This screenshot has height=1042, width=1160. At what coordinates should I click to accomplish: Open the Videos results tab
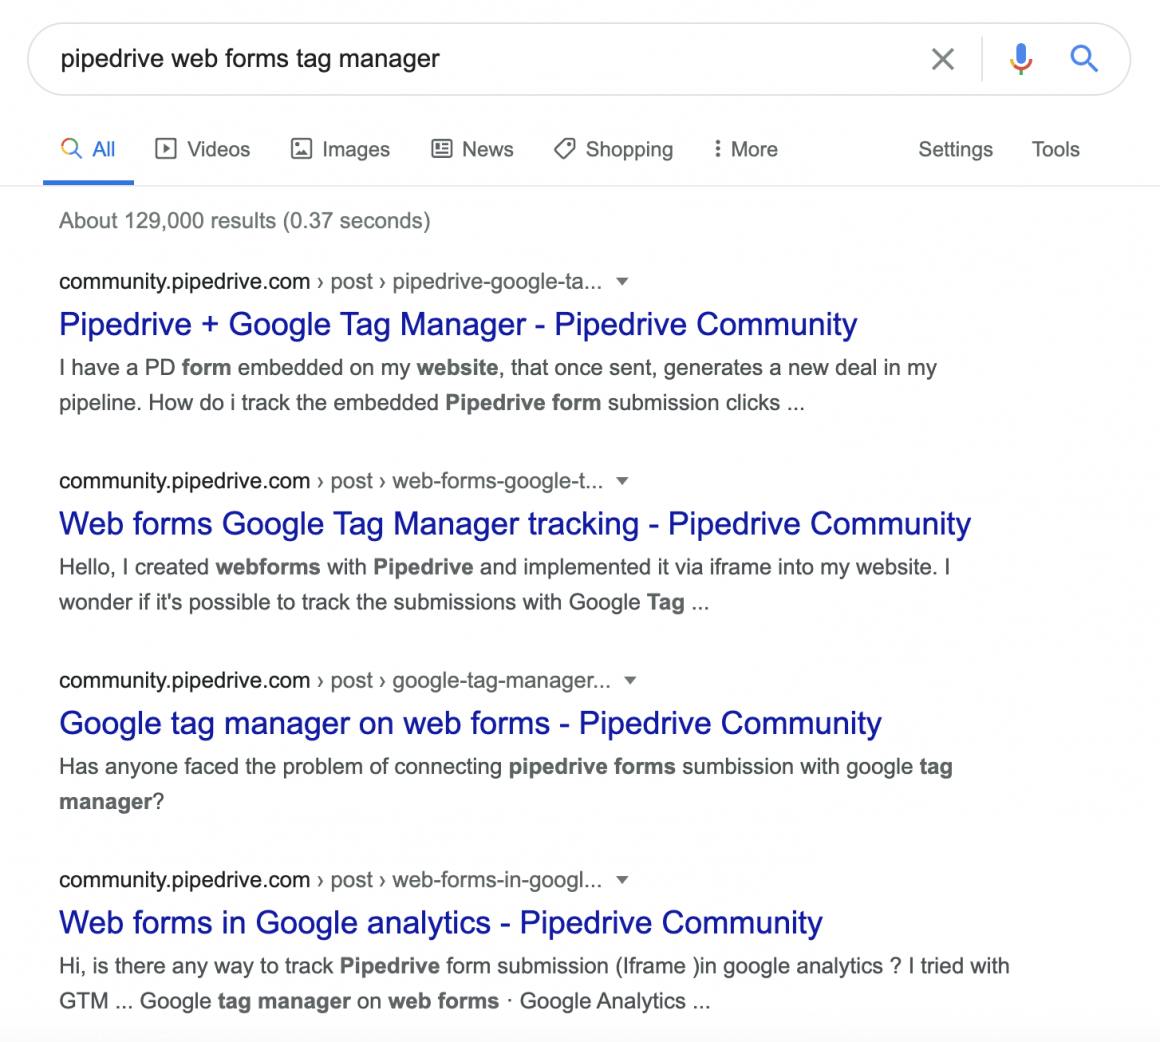(203, 149)
